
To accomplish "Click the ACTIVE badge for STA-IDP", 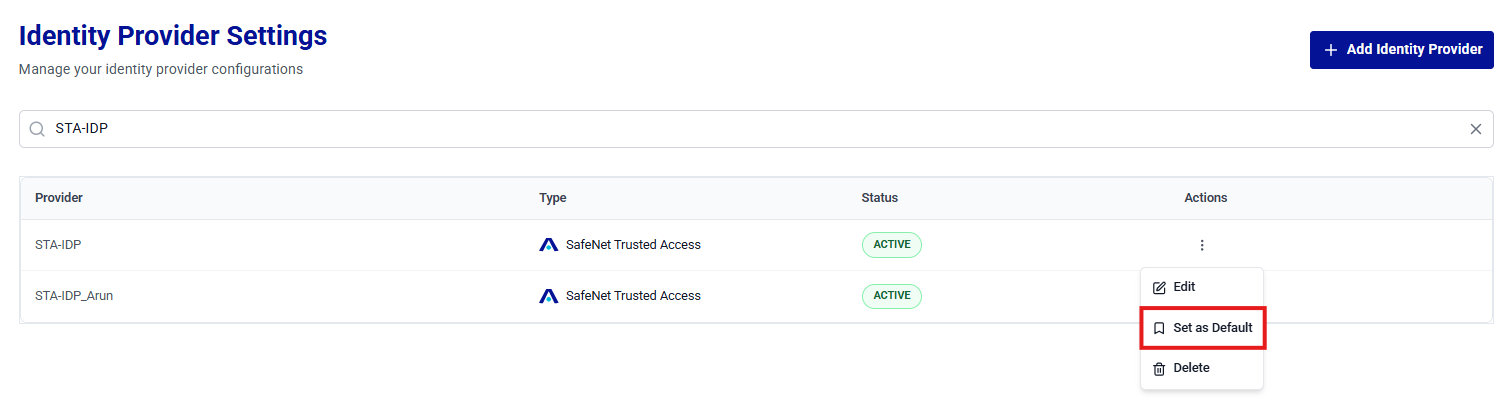I will (x=891, y=245).
